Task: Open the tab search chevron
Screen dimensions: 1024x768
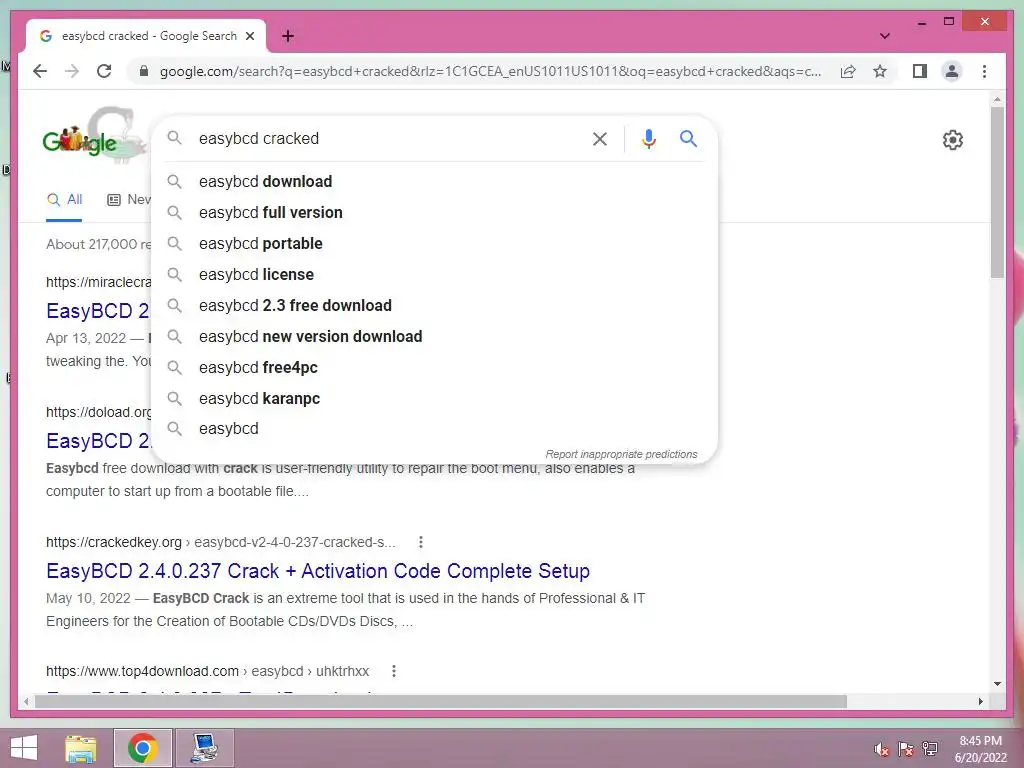Action: click(884, 36)
